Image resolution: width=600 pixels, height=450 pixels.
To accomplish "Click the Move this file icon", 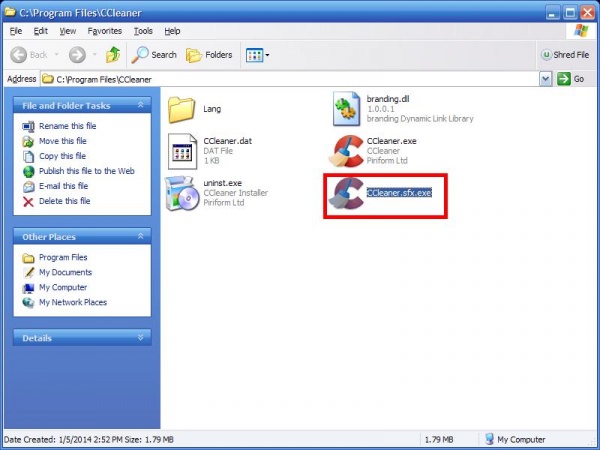I will tap(28, 142).
